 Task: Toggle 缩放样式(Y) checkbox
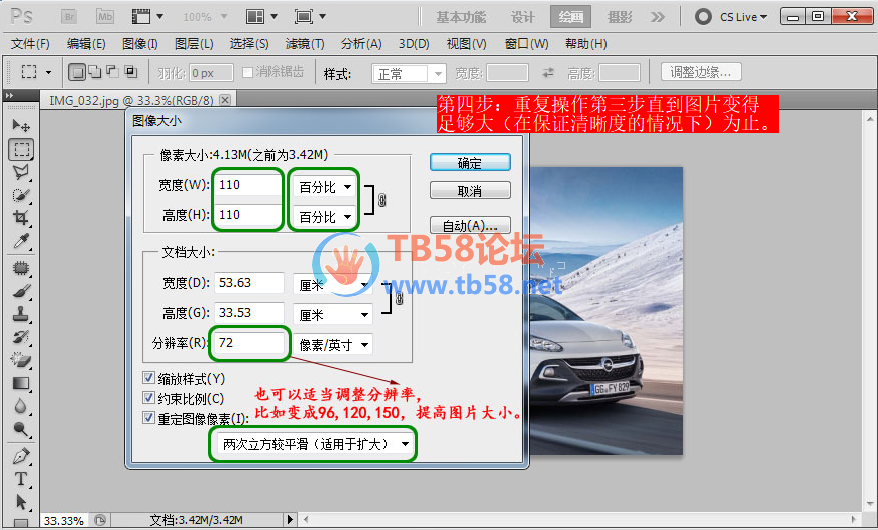[148, 378]
